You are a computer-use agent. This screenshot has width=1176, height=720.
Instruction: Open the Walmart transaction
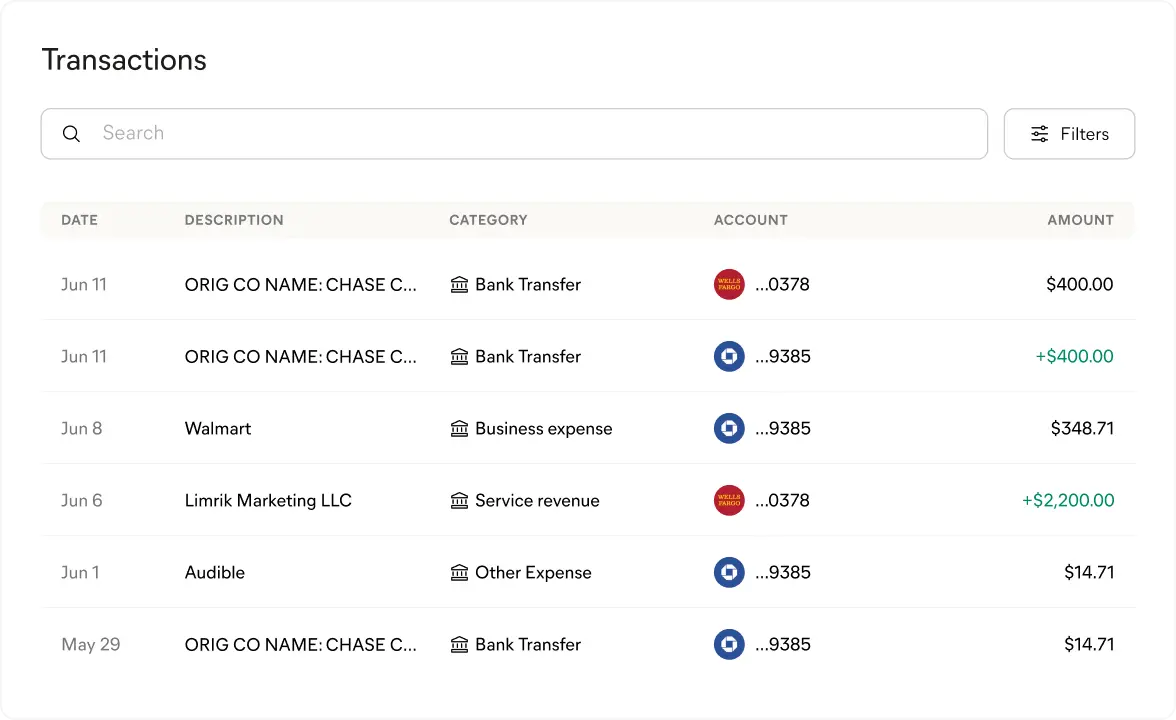pyautogui.click(x=218, y=429)
